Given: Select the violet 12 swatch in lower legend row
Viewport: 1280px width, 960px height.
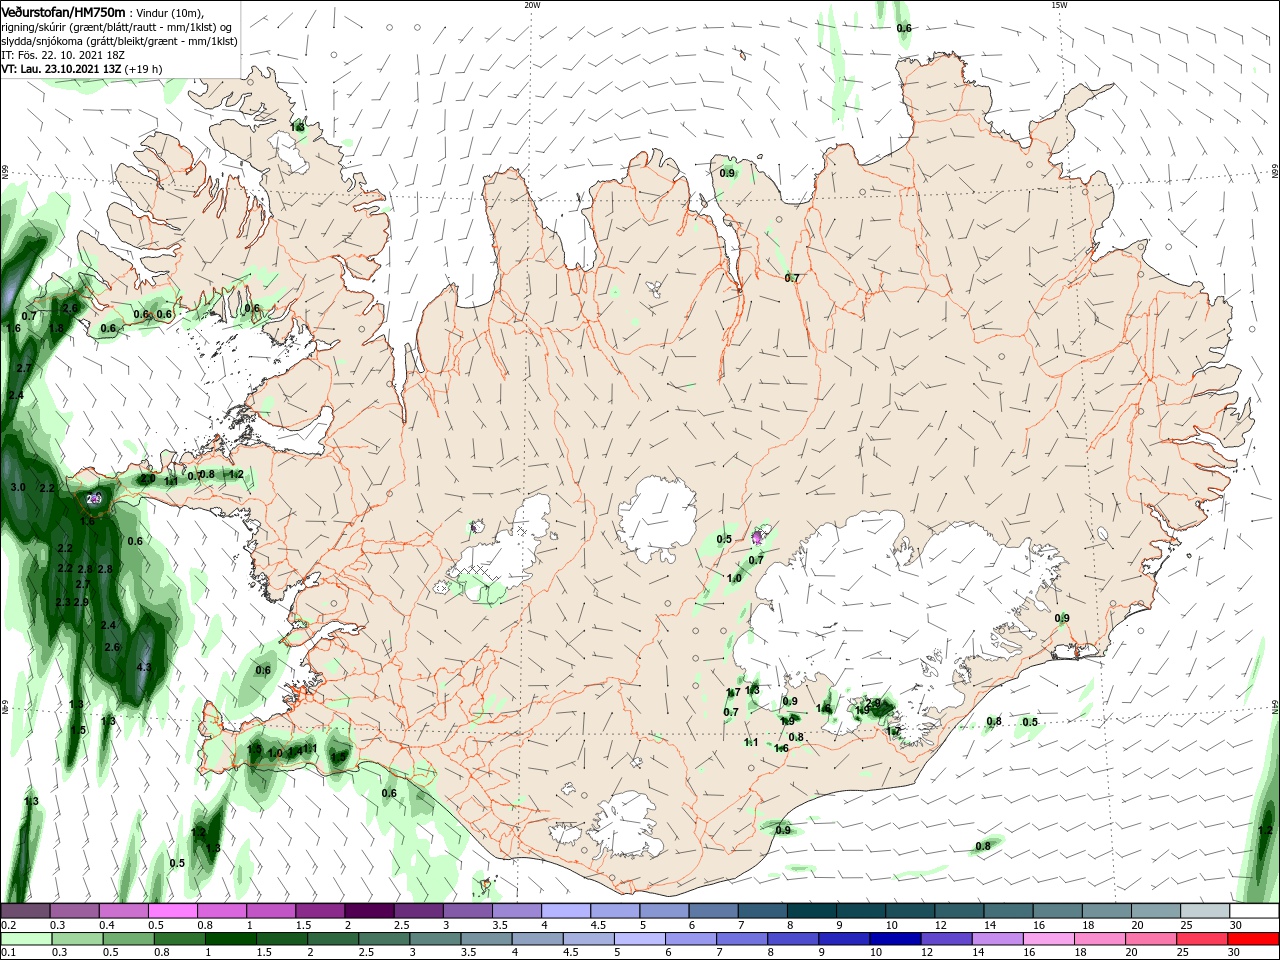Looking at the screenshot, I should pyautogui.click(x=946, y=939).
